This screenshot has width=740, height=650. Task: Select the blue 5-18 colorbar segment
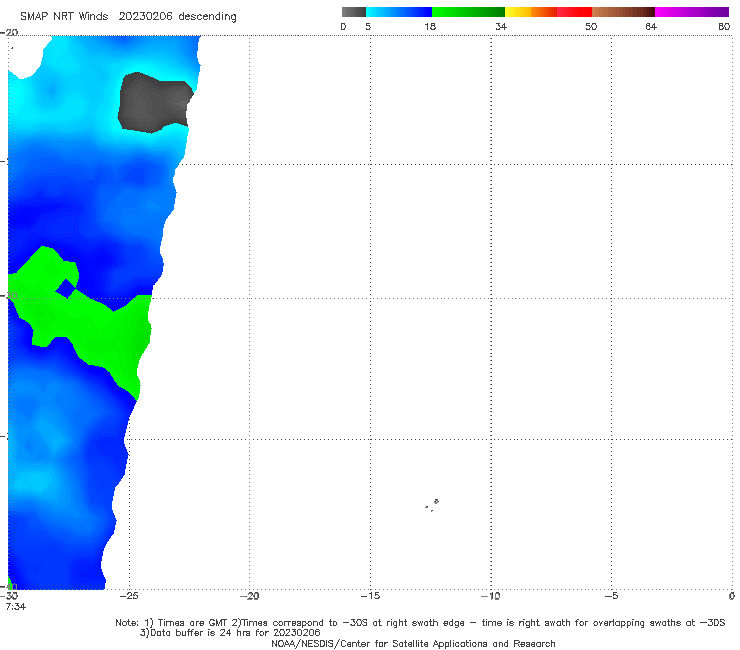[x=399, y=12]
